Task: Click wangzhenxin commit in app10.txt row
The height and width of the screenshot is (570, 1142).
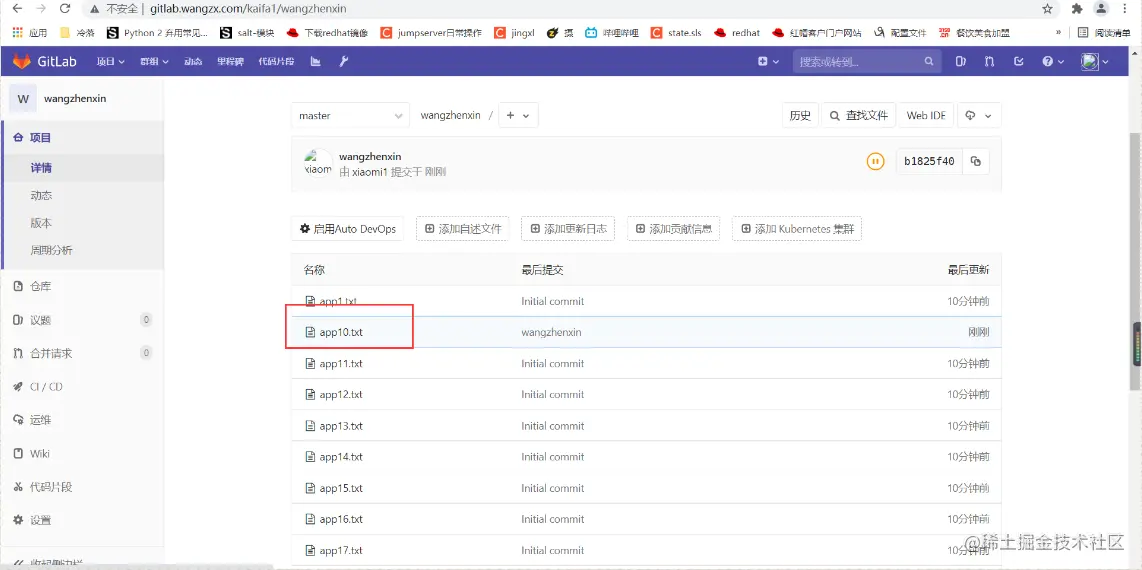Action: point(551,333)
